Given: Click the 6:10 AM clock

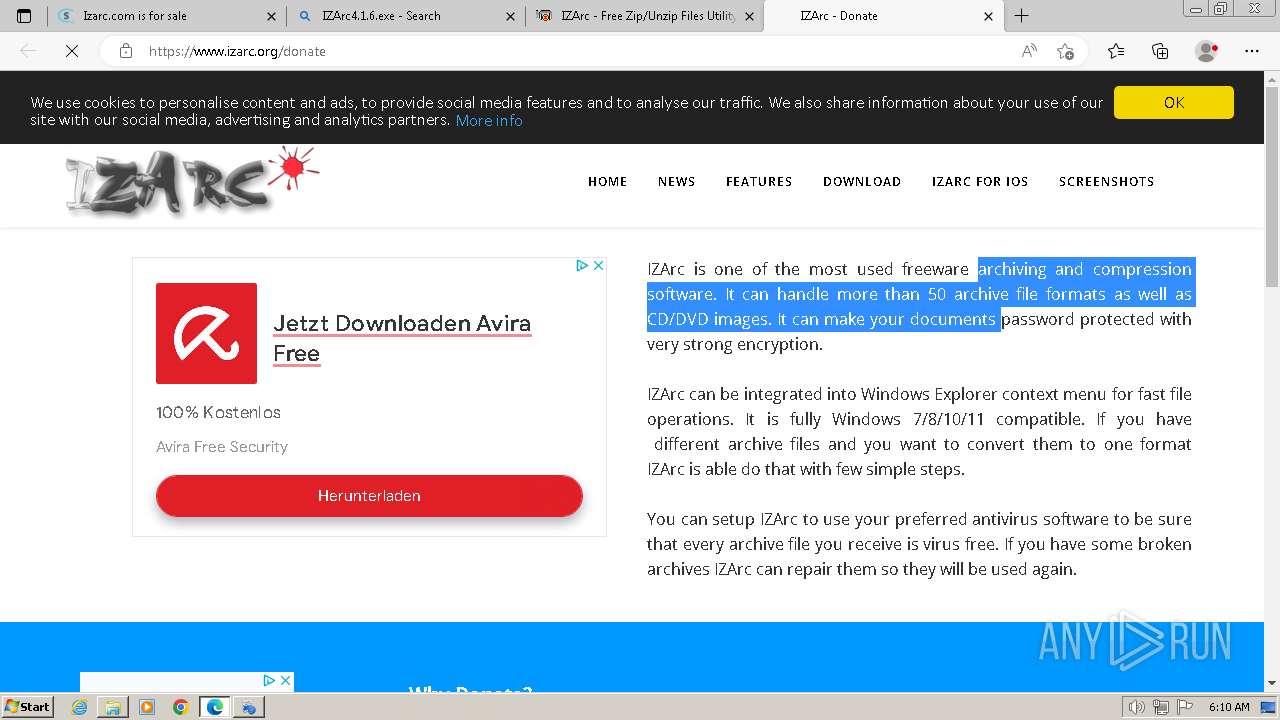Looking at the screenshot, I should [x=1229, y=707].
